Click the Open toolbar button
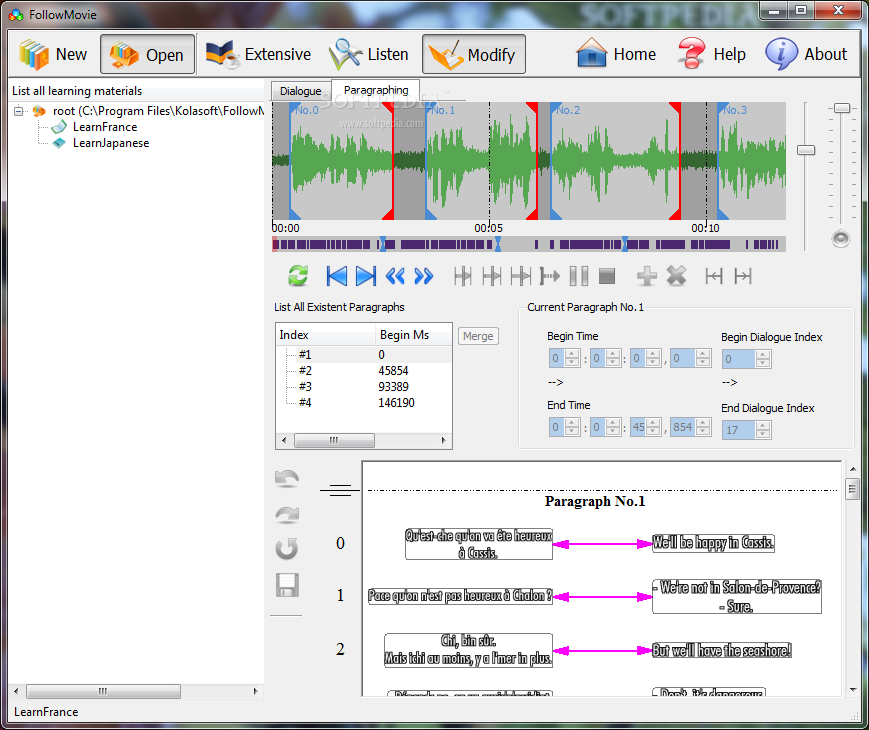 click(147, 54)
